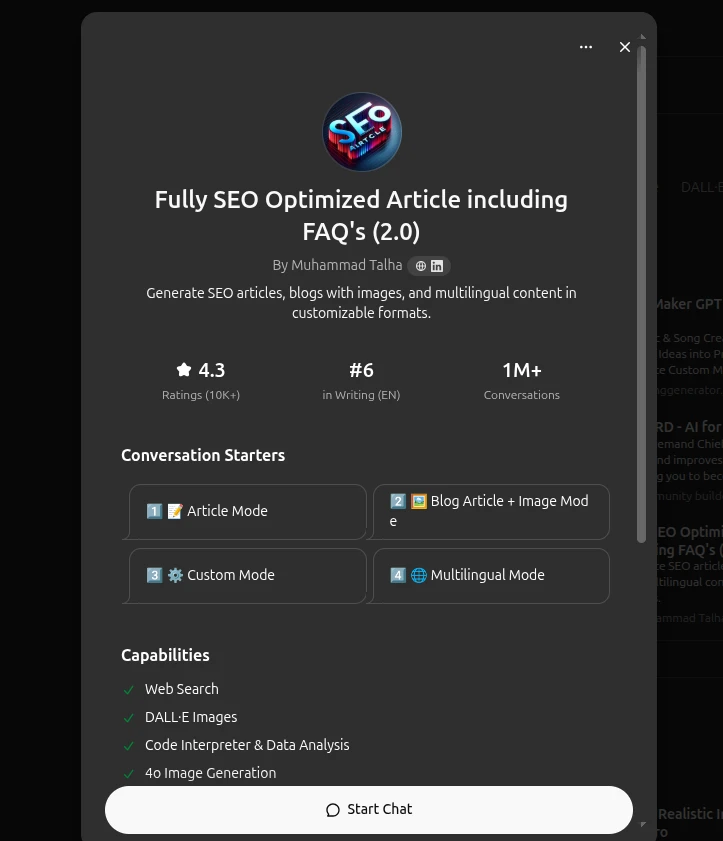Close the GPT details dialog

tap(624, 47)
